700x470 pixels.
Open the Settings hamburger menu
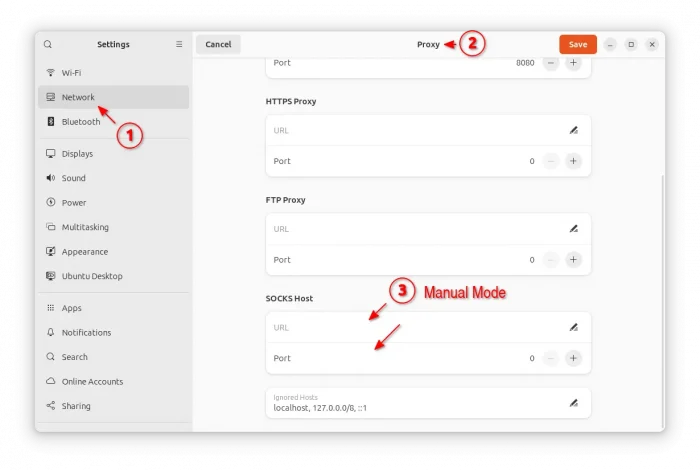point(179,45)
